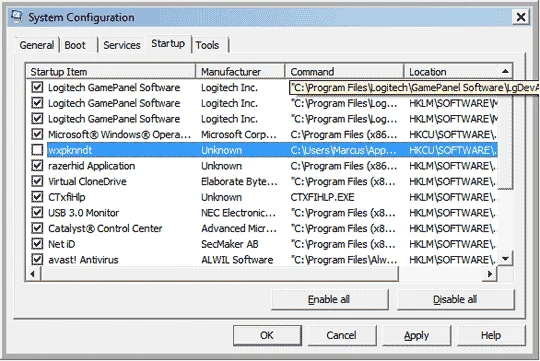Image resolution: width=540 pixels, height=361 pixels.
Task: Disable avast! Antivirus startup checkbox
Action: [x=37, y=259]
